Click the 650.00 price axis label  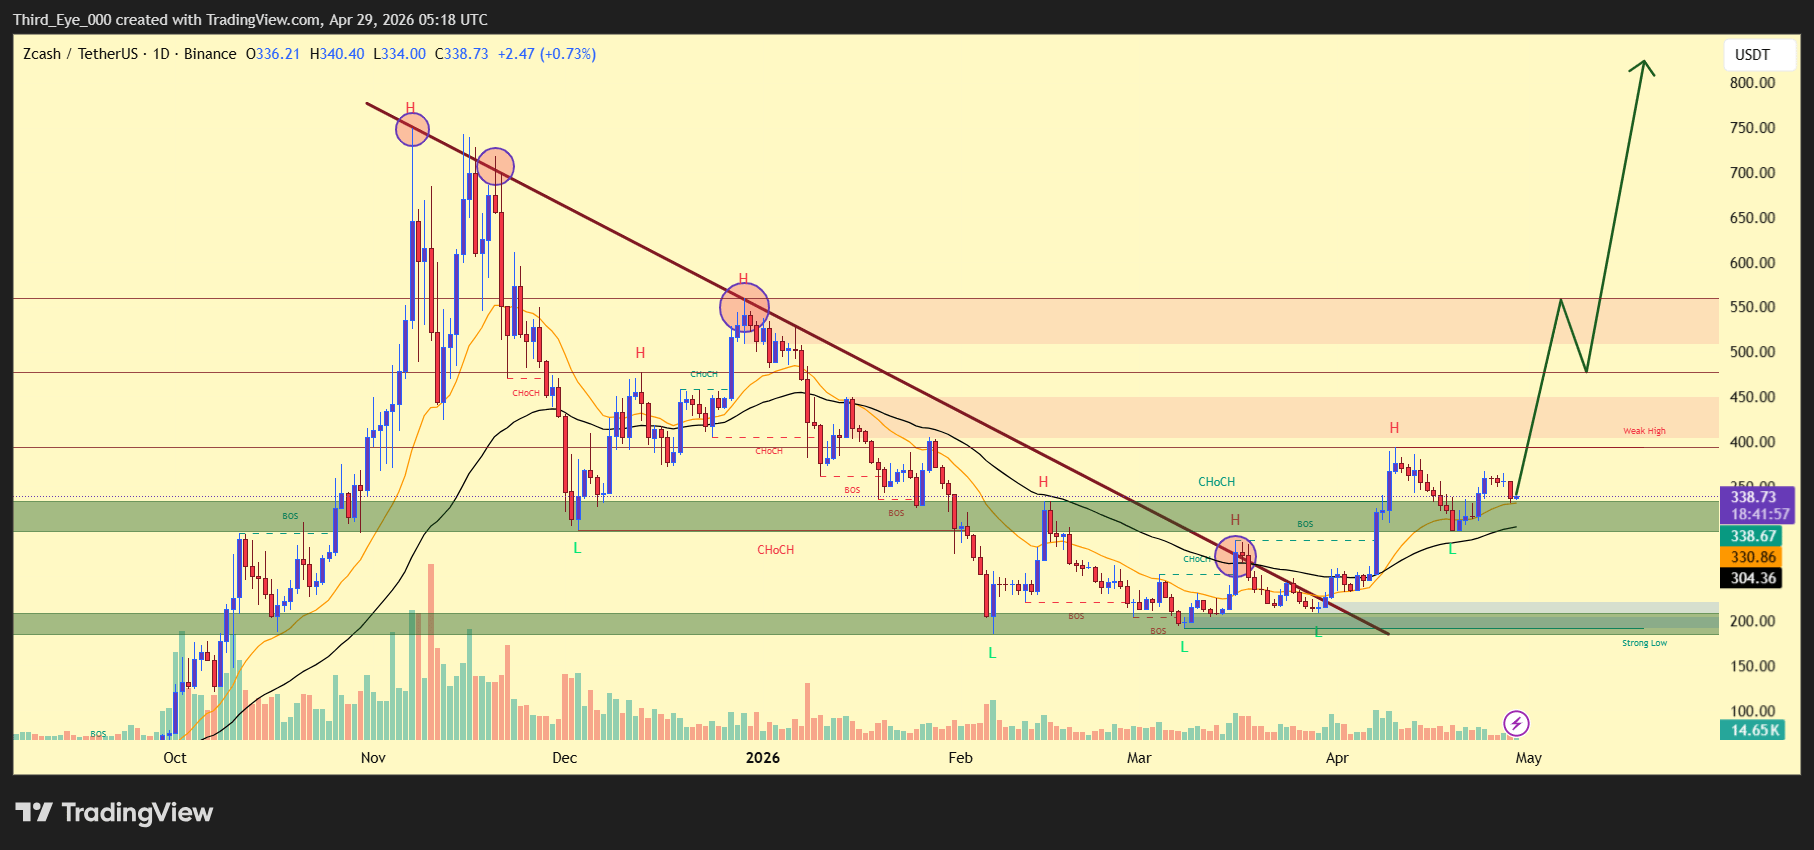pyautogui.click(x=1753, y=218)
